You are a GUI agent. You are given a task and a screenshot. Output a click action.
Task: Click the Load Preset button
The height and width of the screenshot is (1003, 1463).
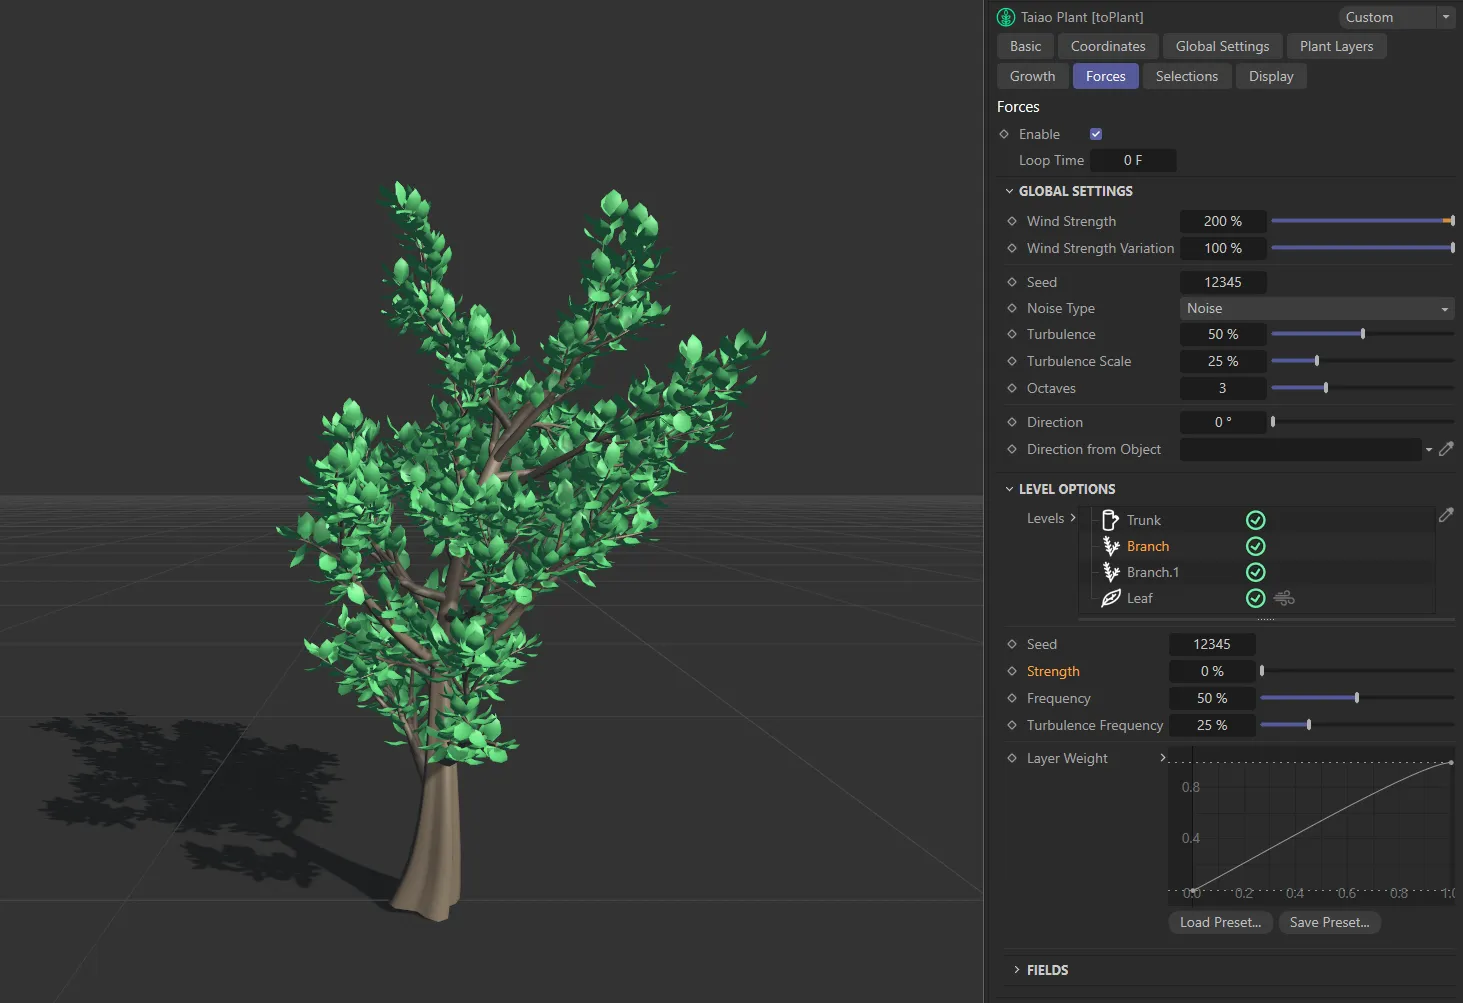pos(1219,922)
